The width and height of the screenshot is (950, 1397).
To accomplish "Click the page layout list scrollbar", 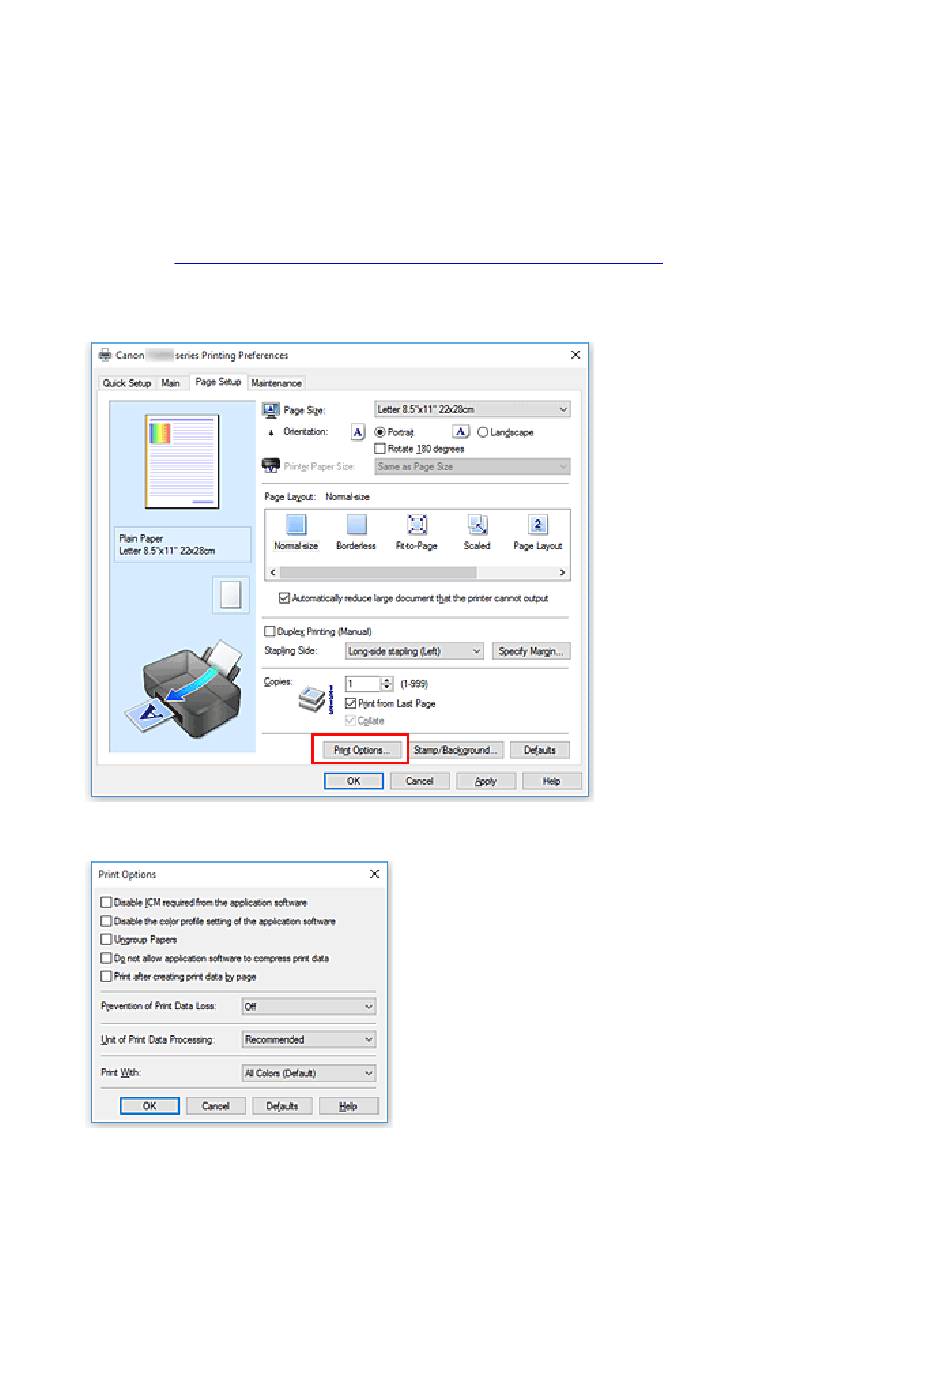I will [x=378, y=573].
